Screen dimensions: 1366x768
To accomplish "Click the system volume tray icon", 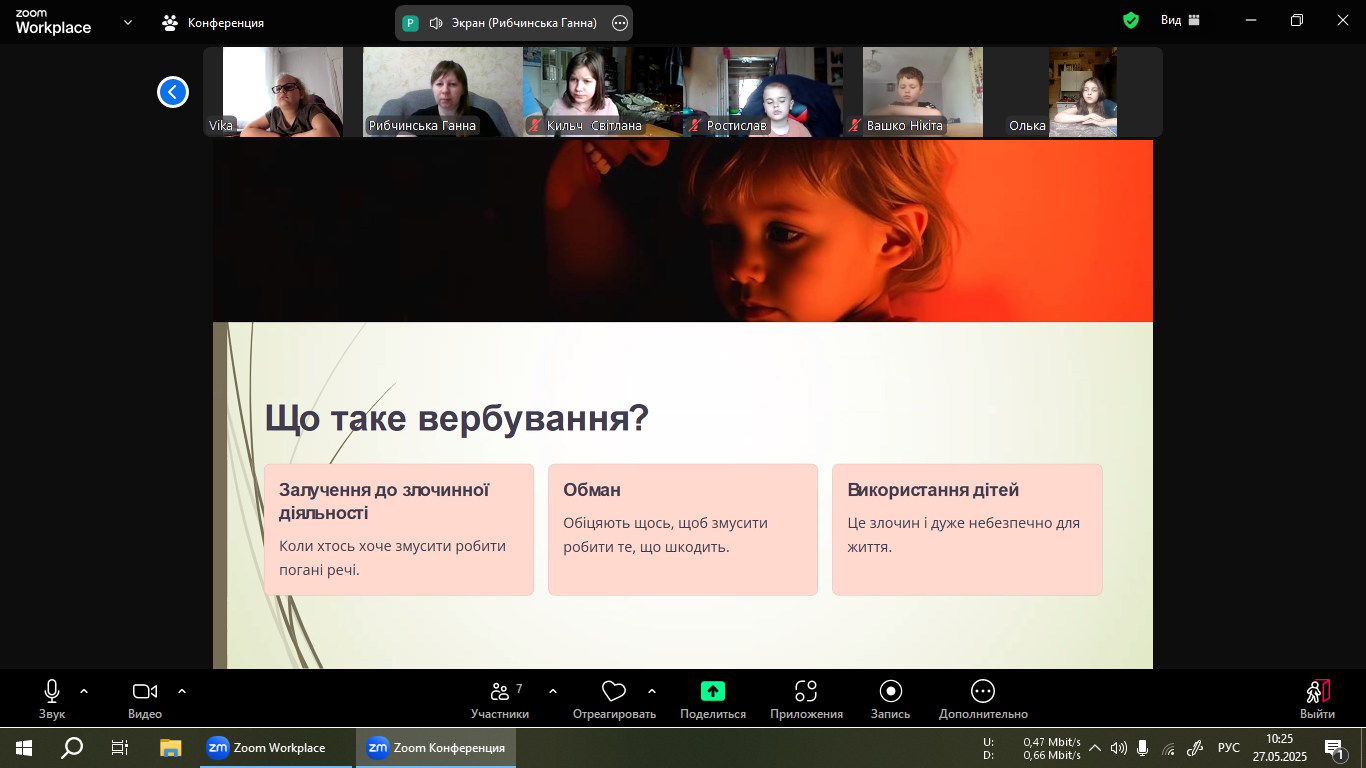I will [1119, 748].
